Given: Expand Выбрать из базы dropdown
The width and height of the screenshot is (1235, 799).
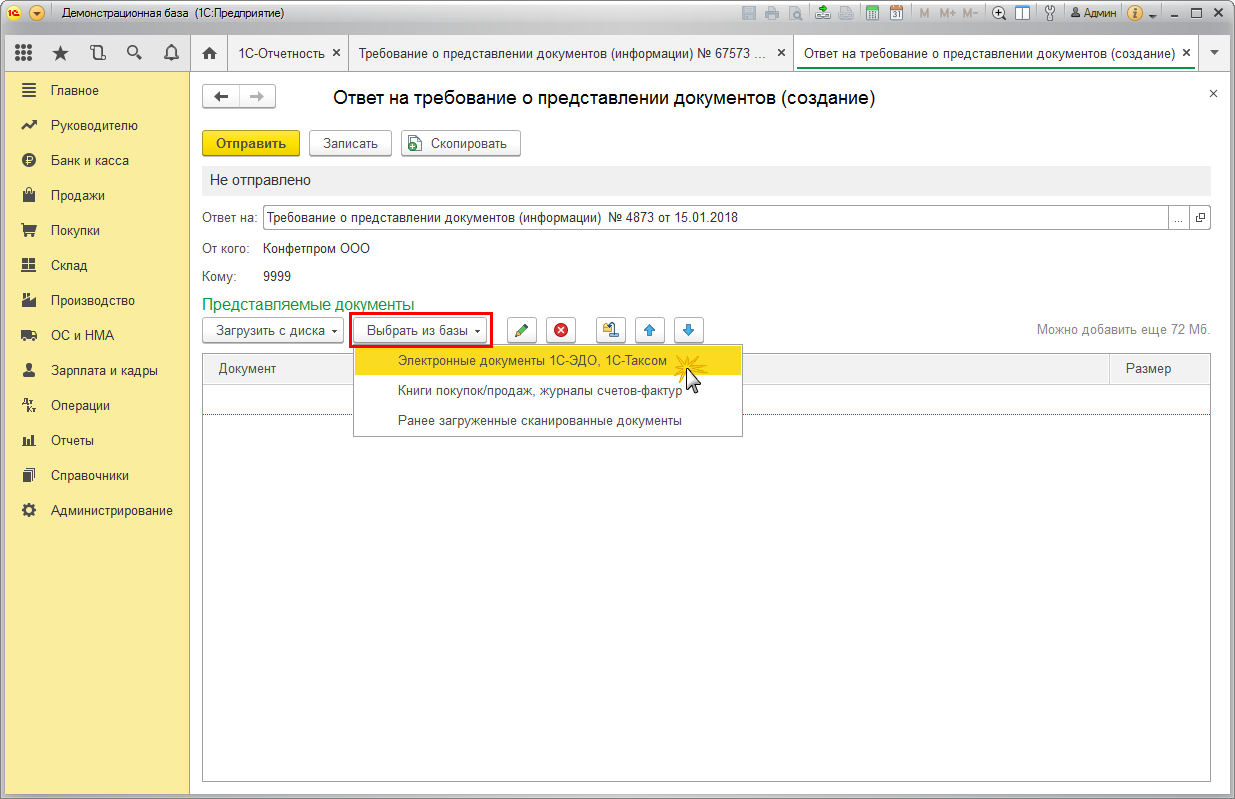Looking at the screenshot, I should 421,330.
